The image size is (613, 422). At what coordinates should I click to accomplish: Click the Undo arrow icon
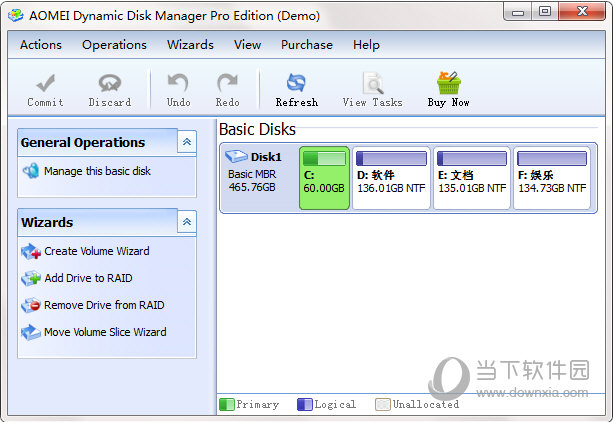[x=178, y=83]
